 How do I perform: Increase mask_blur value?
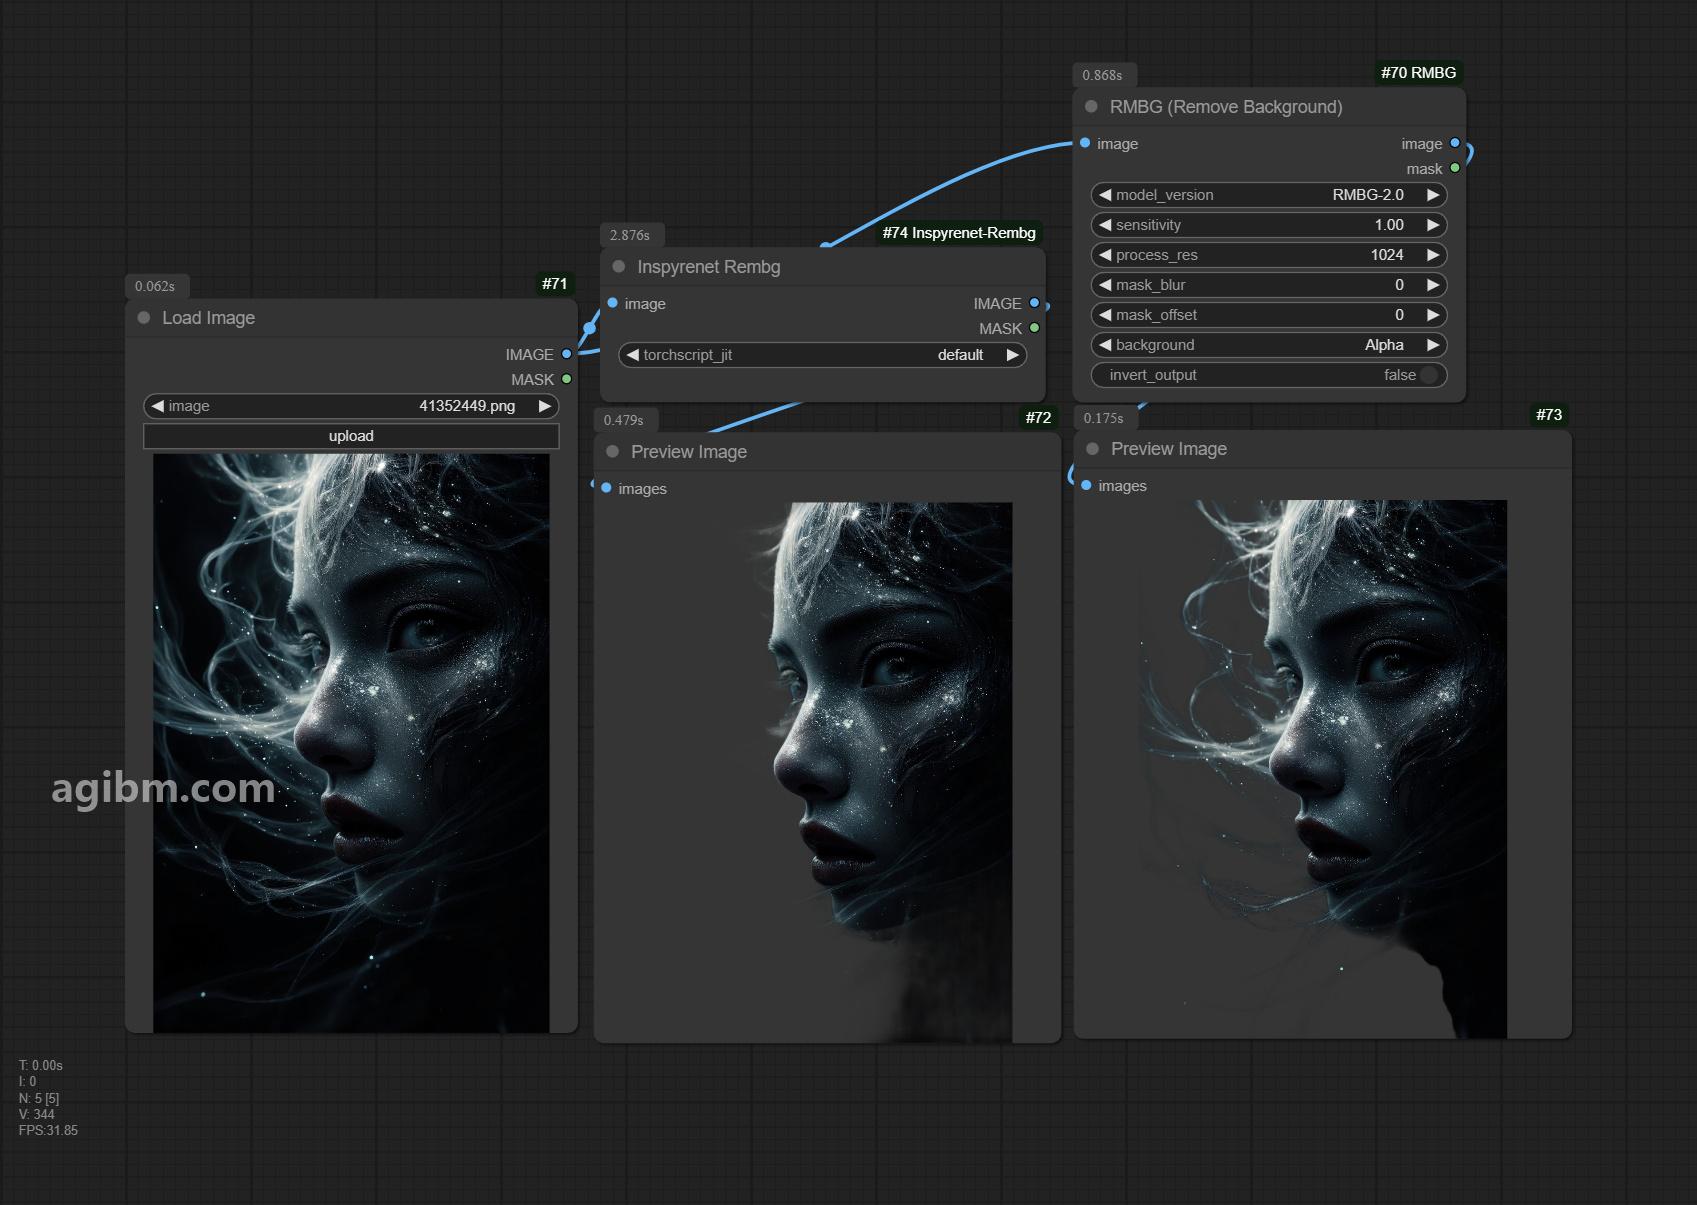[x=1433, y=285]
